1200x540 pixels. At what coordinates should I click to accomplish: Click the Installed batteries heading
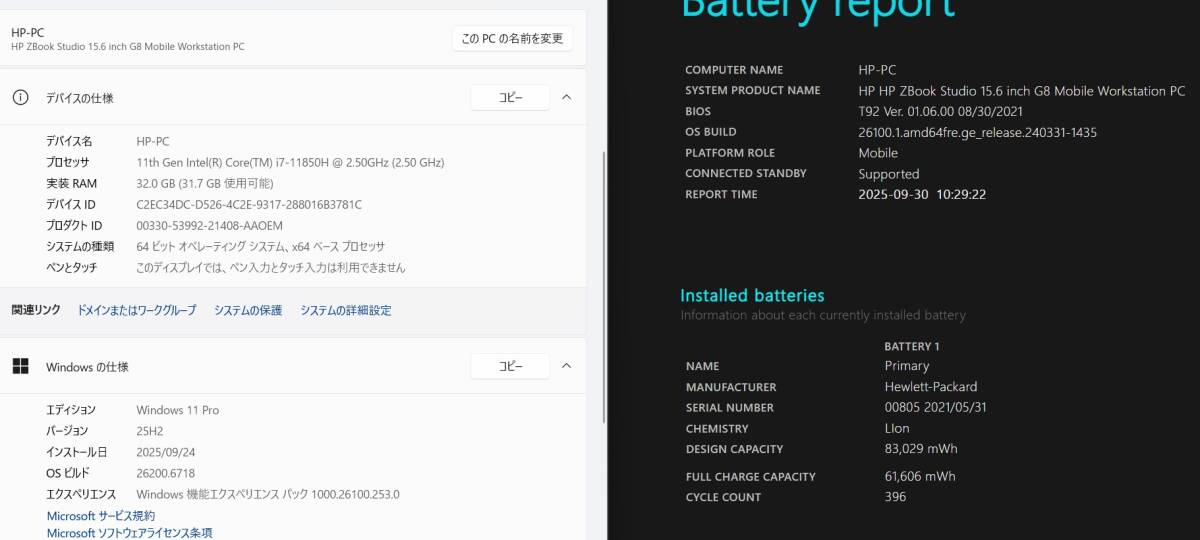click(752, 296)
